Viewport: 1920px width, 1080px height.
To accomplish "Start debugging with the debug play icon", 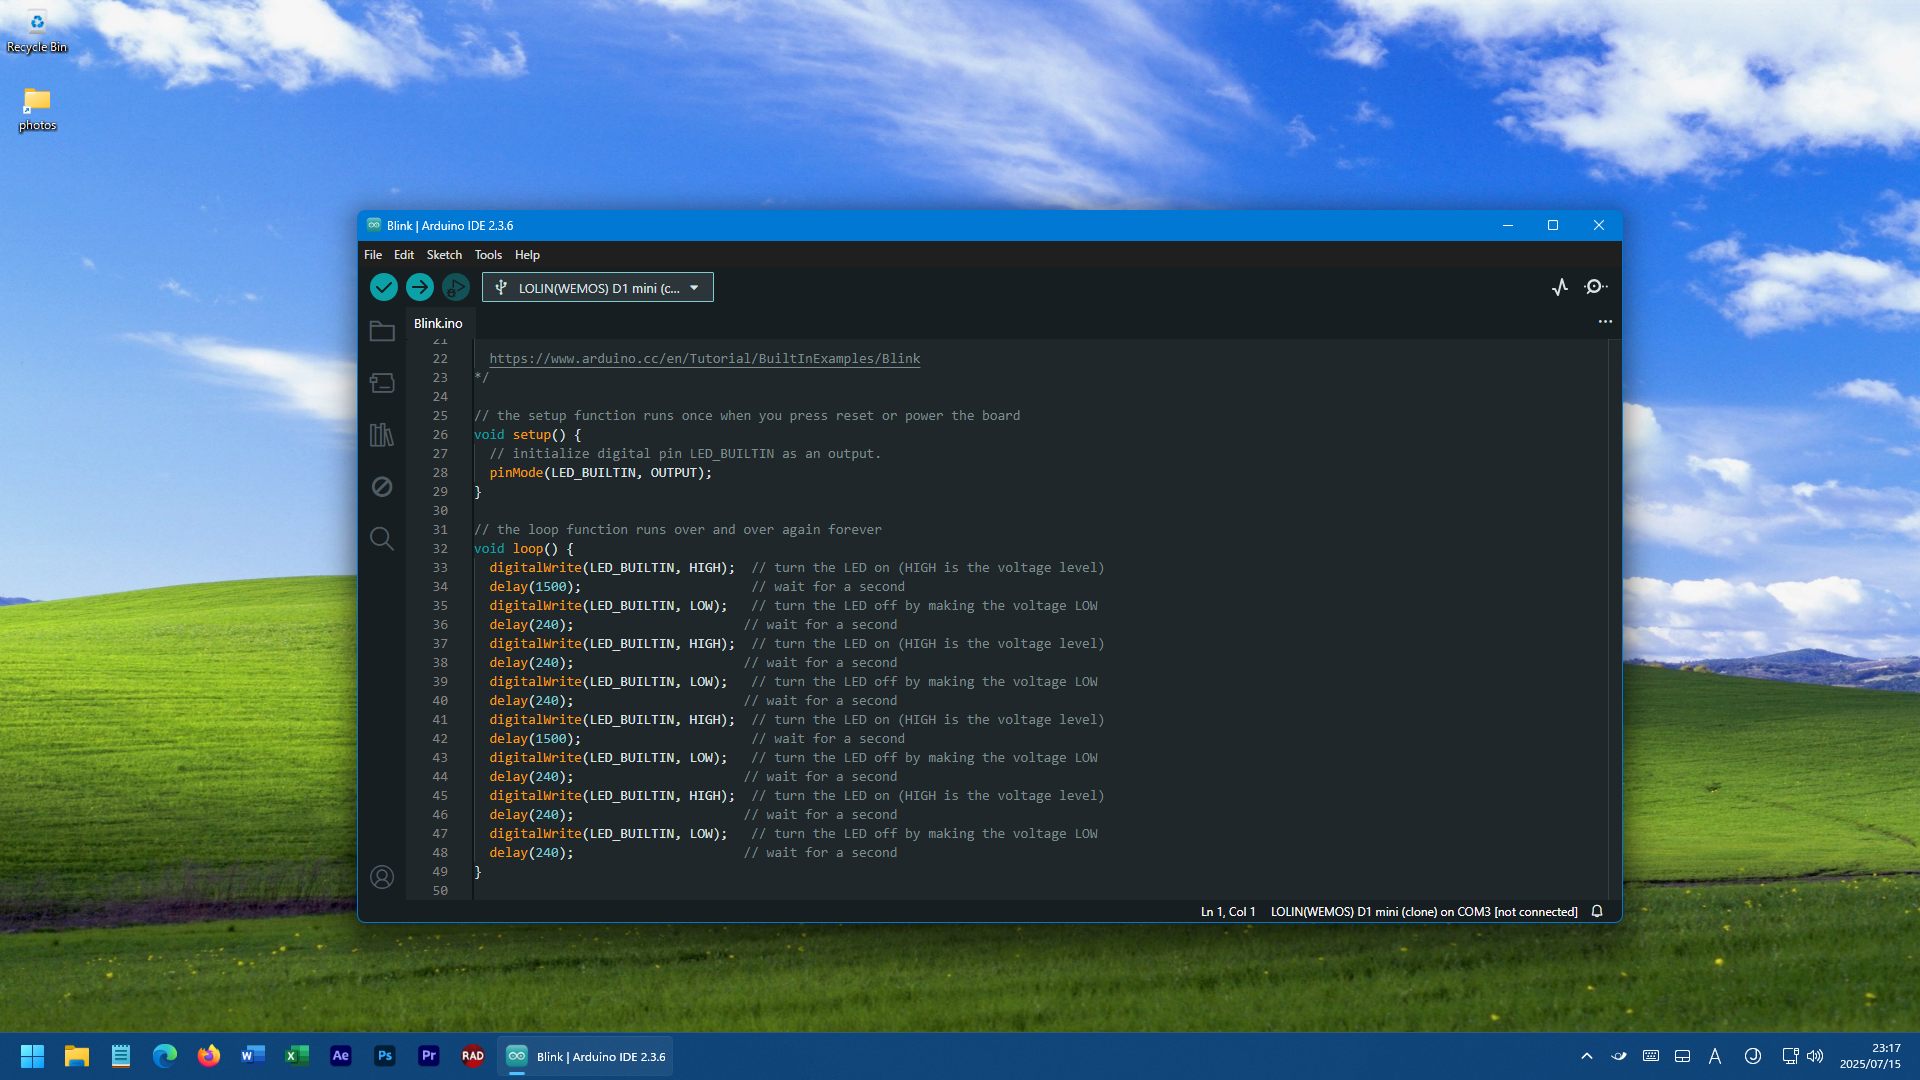I will click(456, 287).
